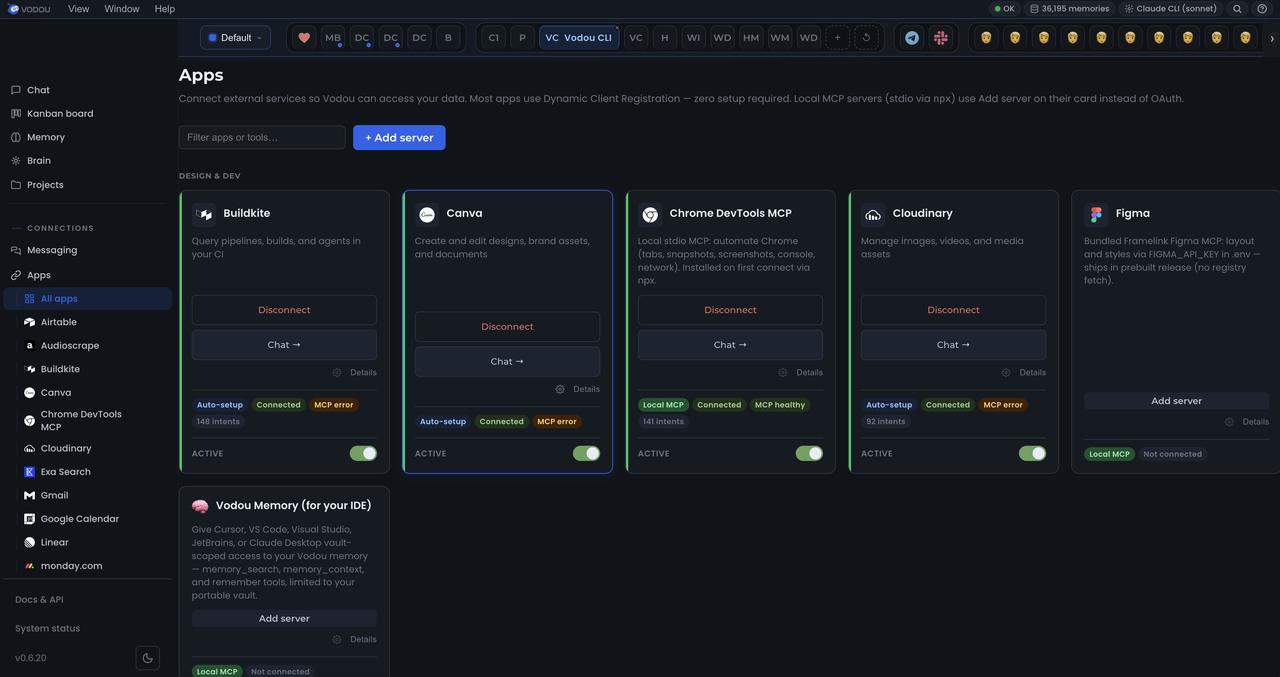The width and height of the screenshot is (1280, 677).
Task: Click the Chrome logo on the DevTools card
Action: tap(650, 214)
